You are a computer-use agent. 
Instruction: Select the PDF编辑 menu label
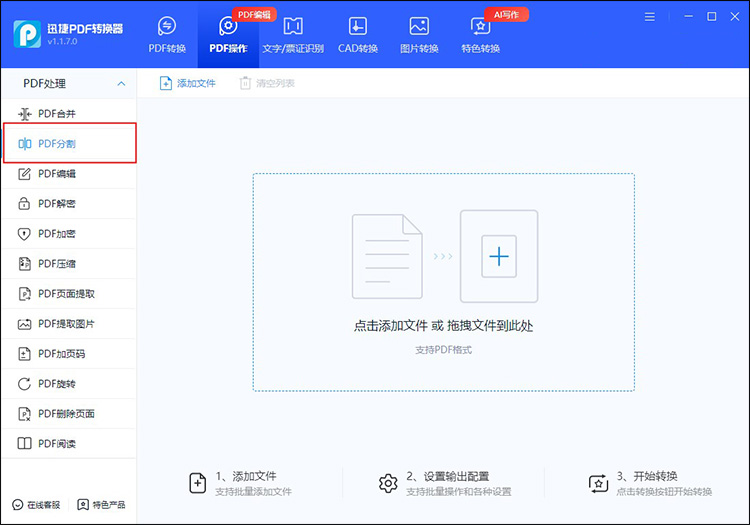pyautogui.click(x=57, y=174)
